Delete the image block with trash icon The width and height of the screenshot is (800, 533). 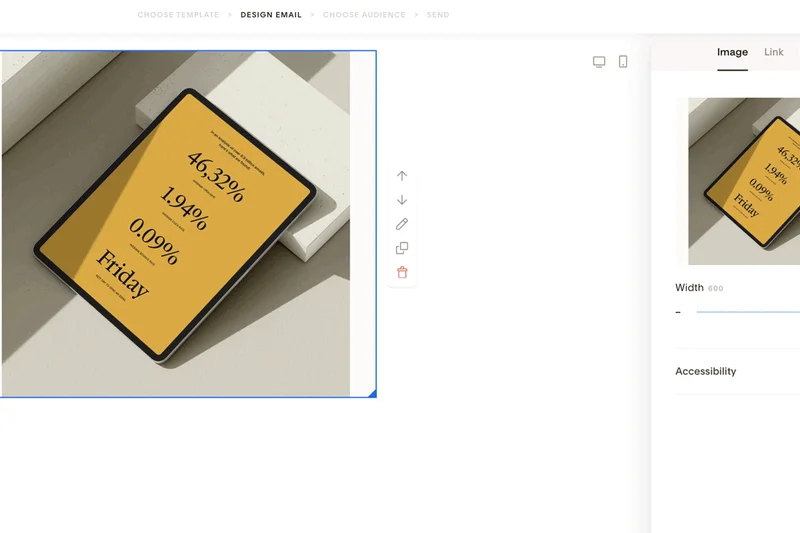(x=402, y=272)
